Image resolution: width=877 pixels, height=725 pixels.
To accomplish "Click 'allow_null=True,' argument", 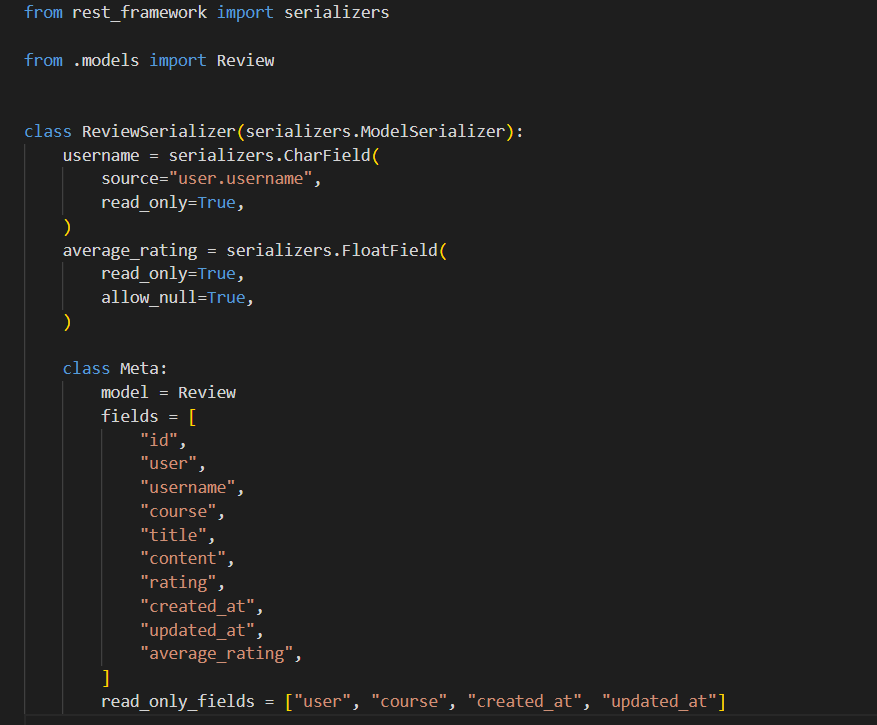I will (177, 298).
